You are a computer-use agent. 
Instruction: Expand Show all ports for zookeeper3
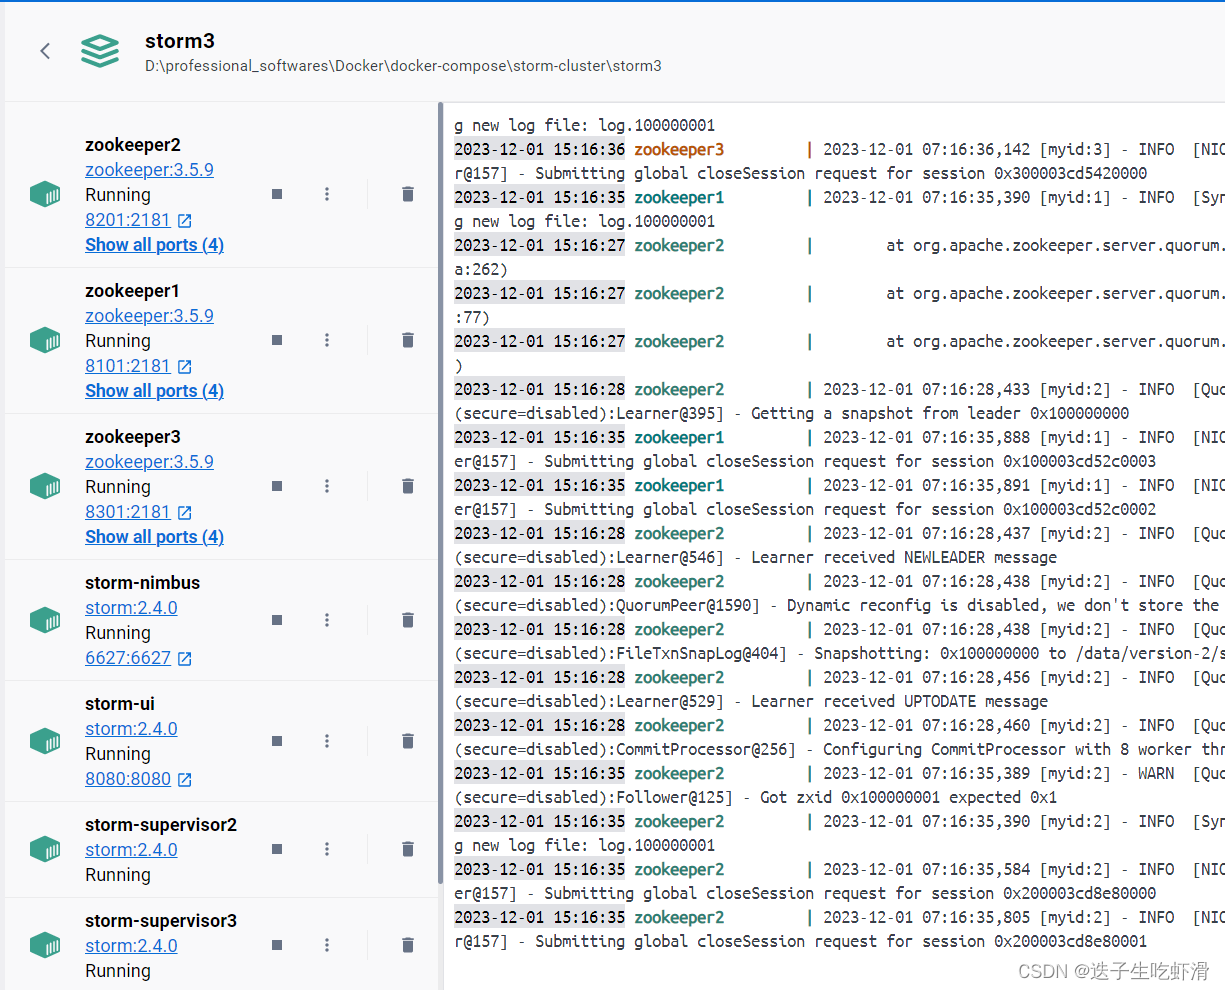click(x=154, y=536)
